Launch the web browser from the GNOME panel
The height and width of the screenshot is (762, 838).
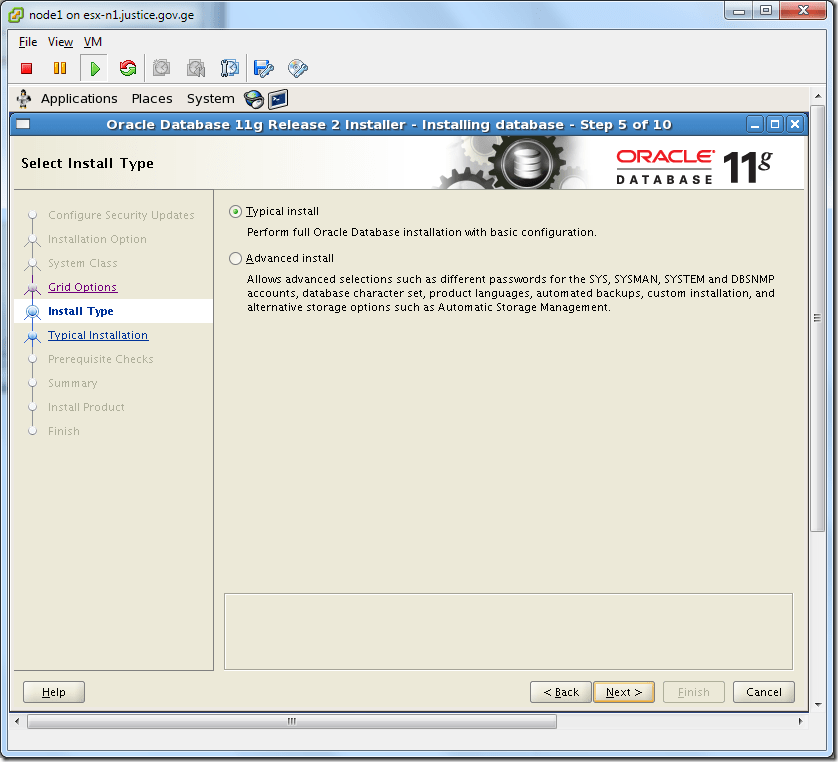click(253, 98)
